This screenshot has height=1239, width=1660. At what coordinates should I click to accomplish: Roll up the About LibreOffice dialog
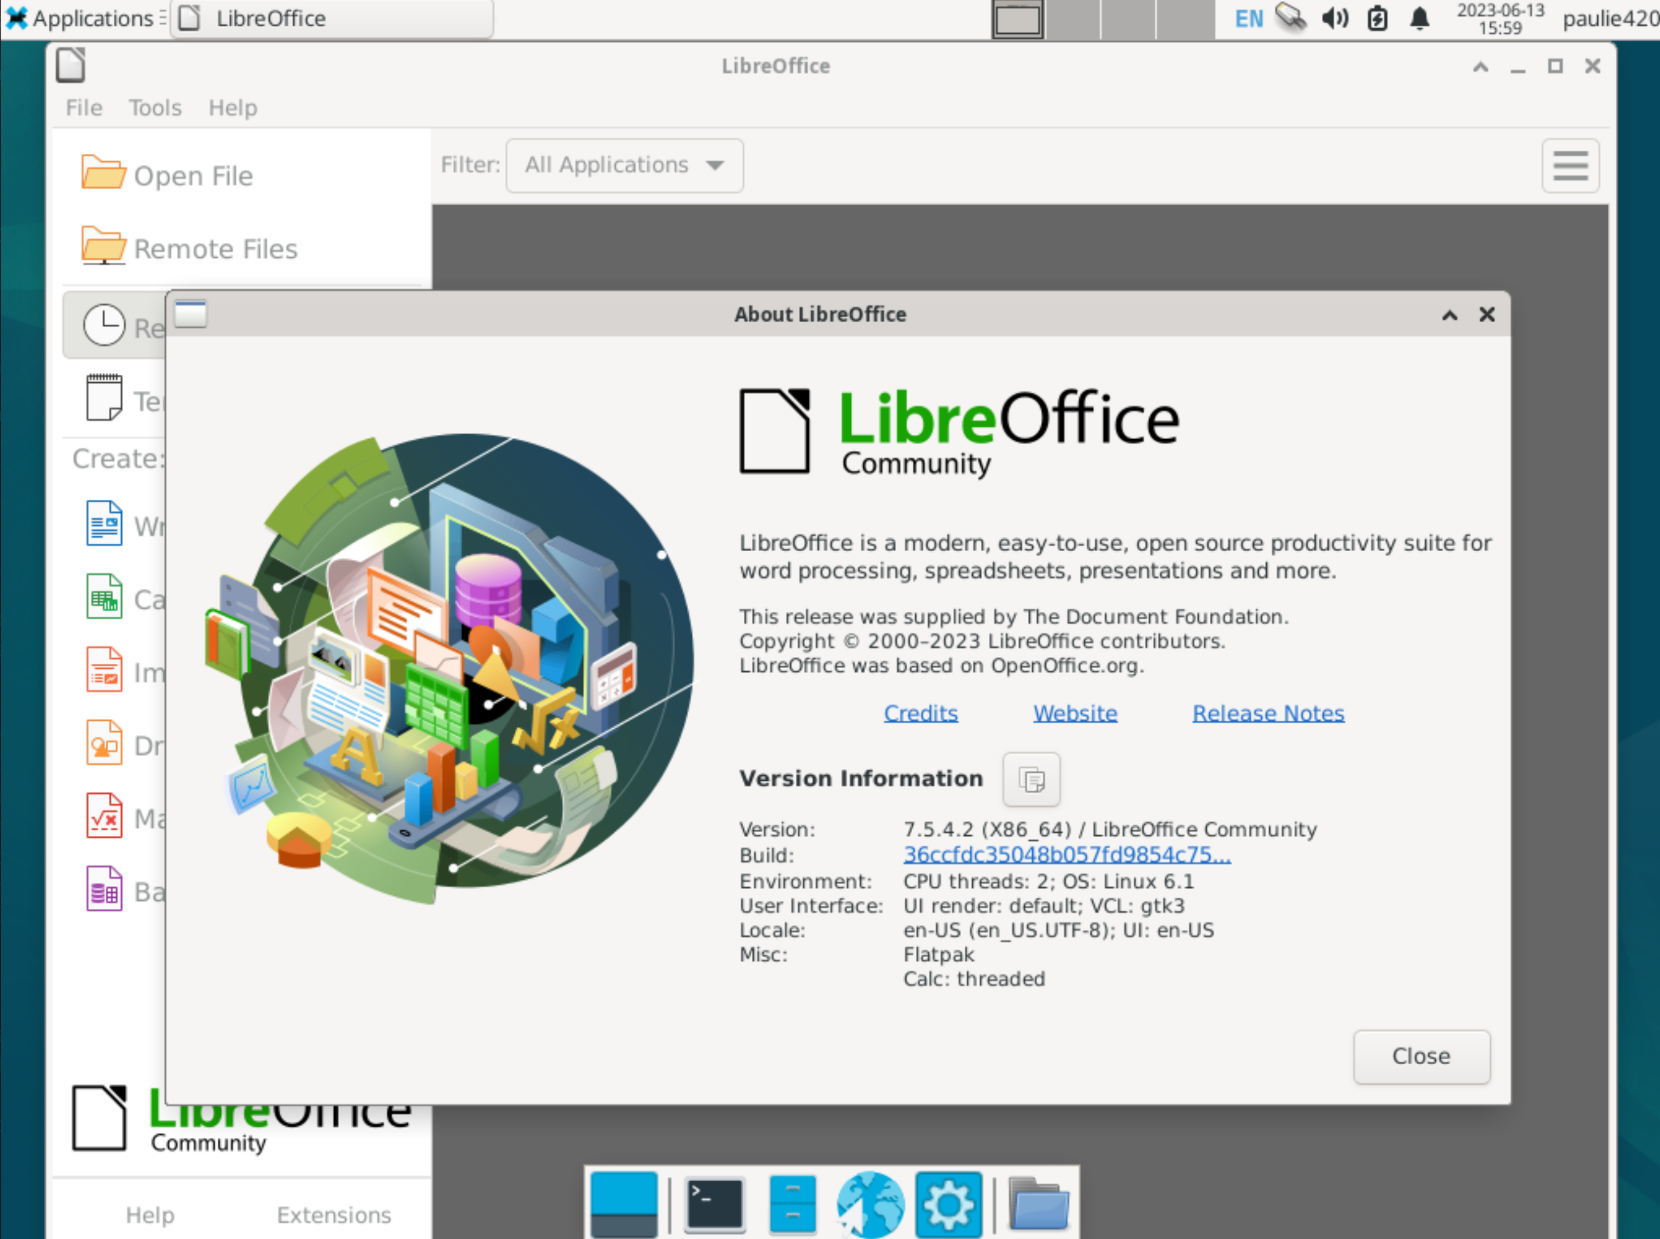[1449, 315]
